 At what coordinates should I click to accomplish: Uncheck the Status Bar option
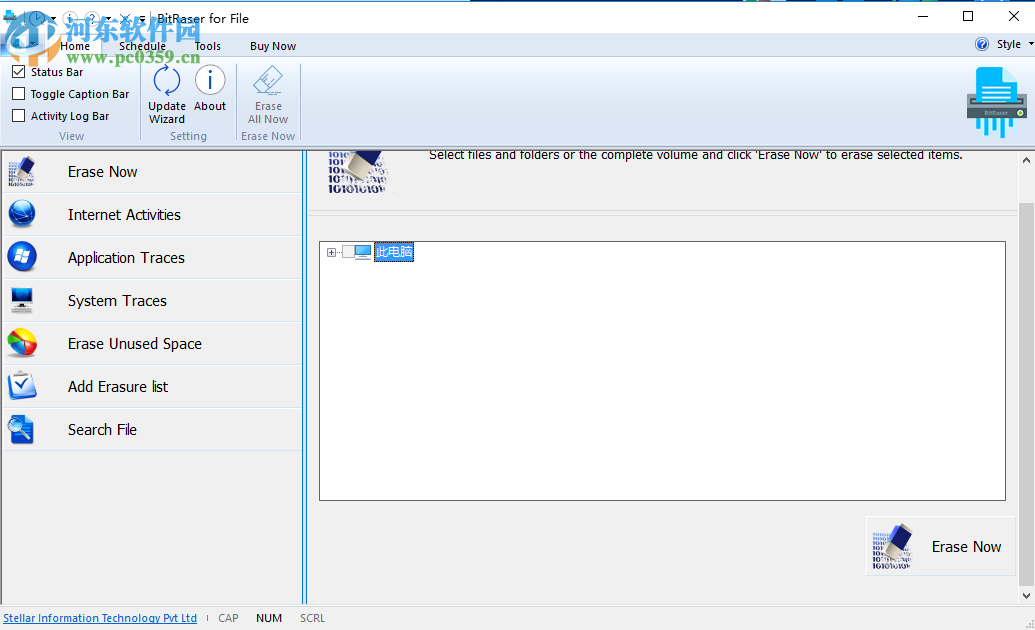pos(17,71)
